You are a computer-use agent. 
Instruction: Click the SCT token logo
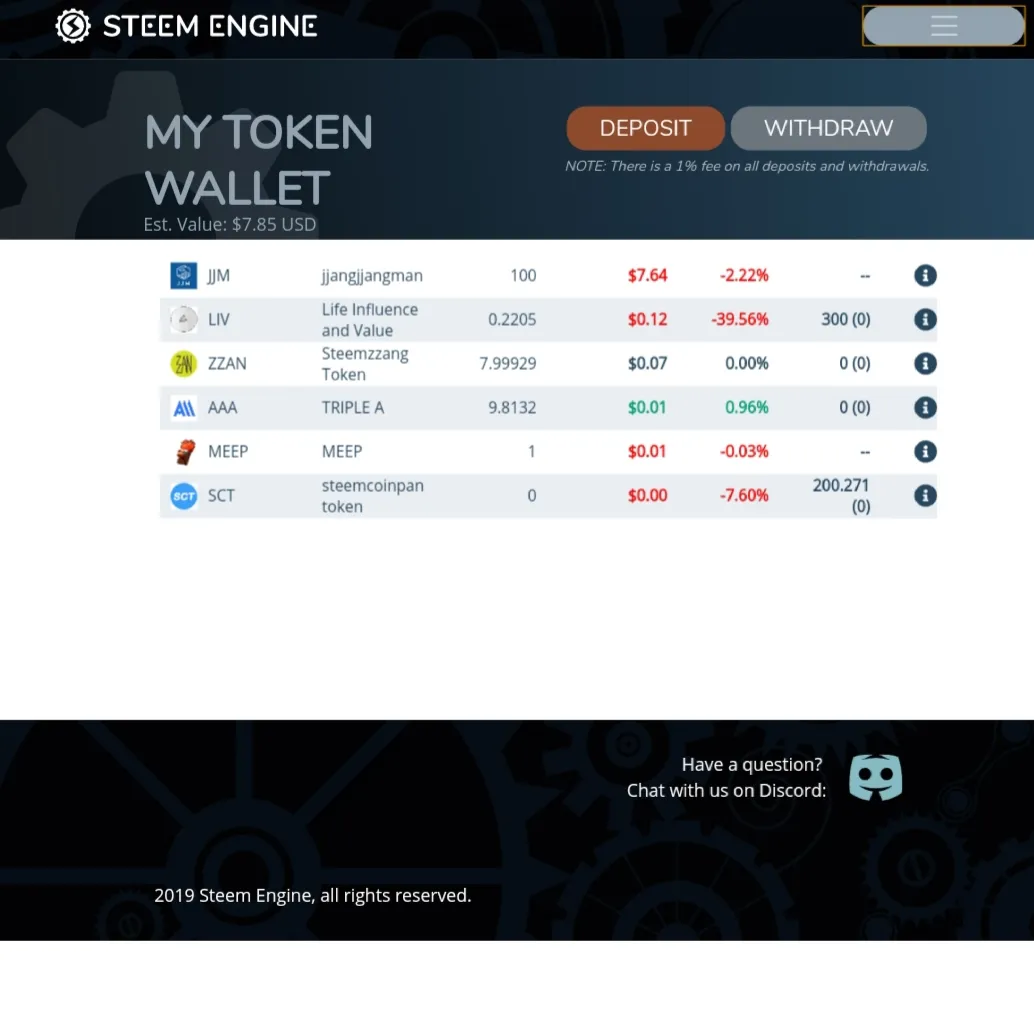(183, 495)
